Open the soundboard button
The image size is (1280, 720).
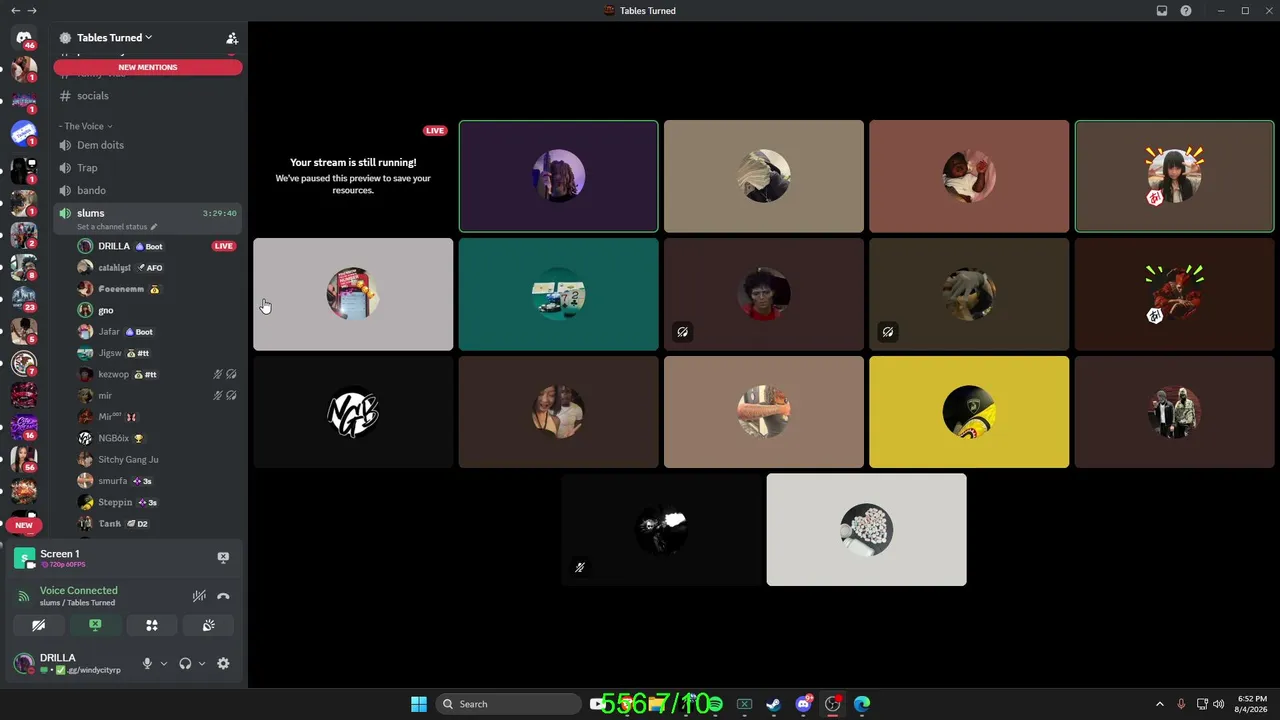(x=208, y=625)
